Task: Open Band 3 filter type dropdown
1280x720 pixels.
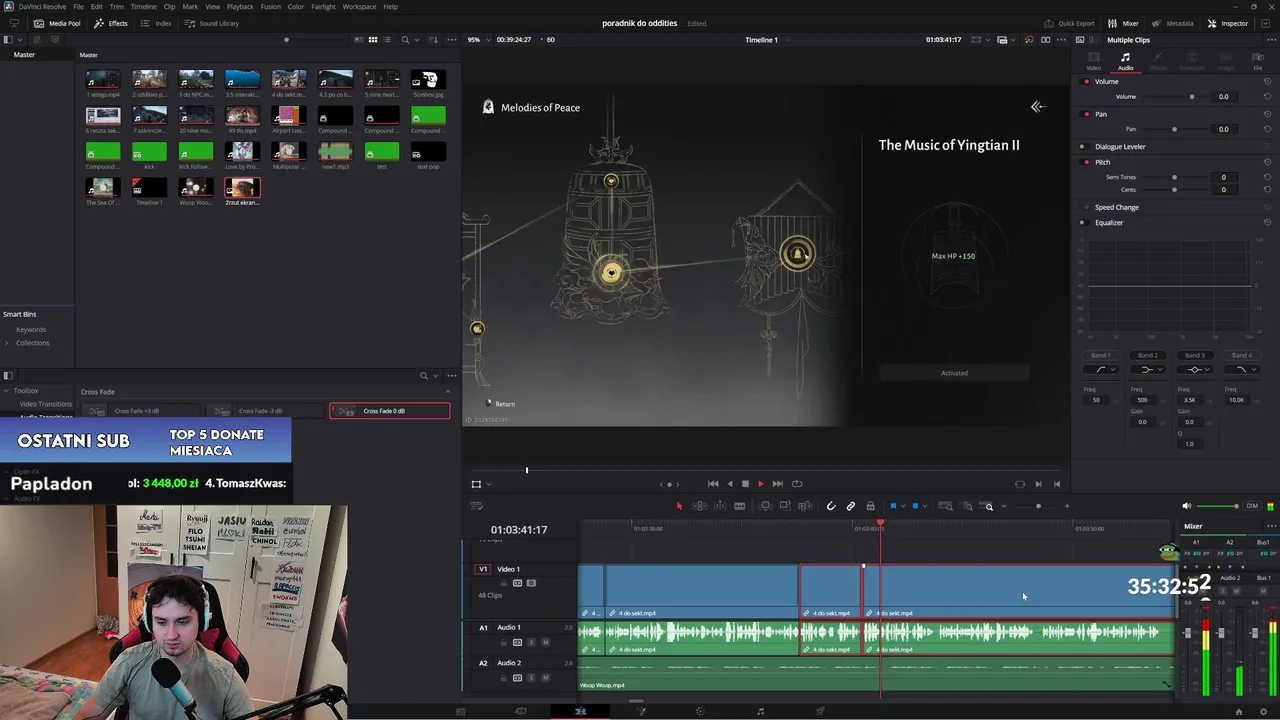Action: pyautogui.click(x=1194, y=370)
